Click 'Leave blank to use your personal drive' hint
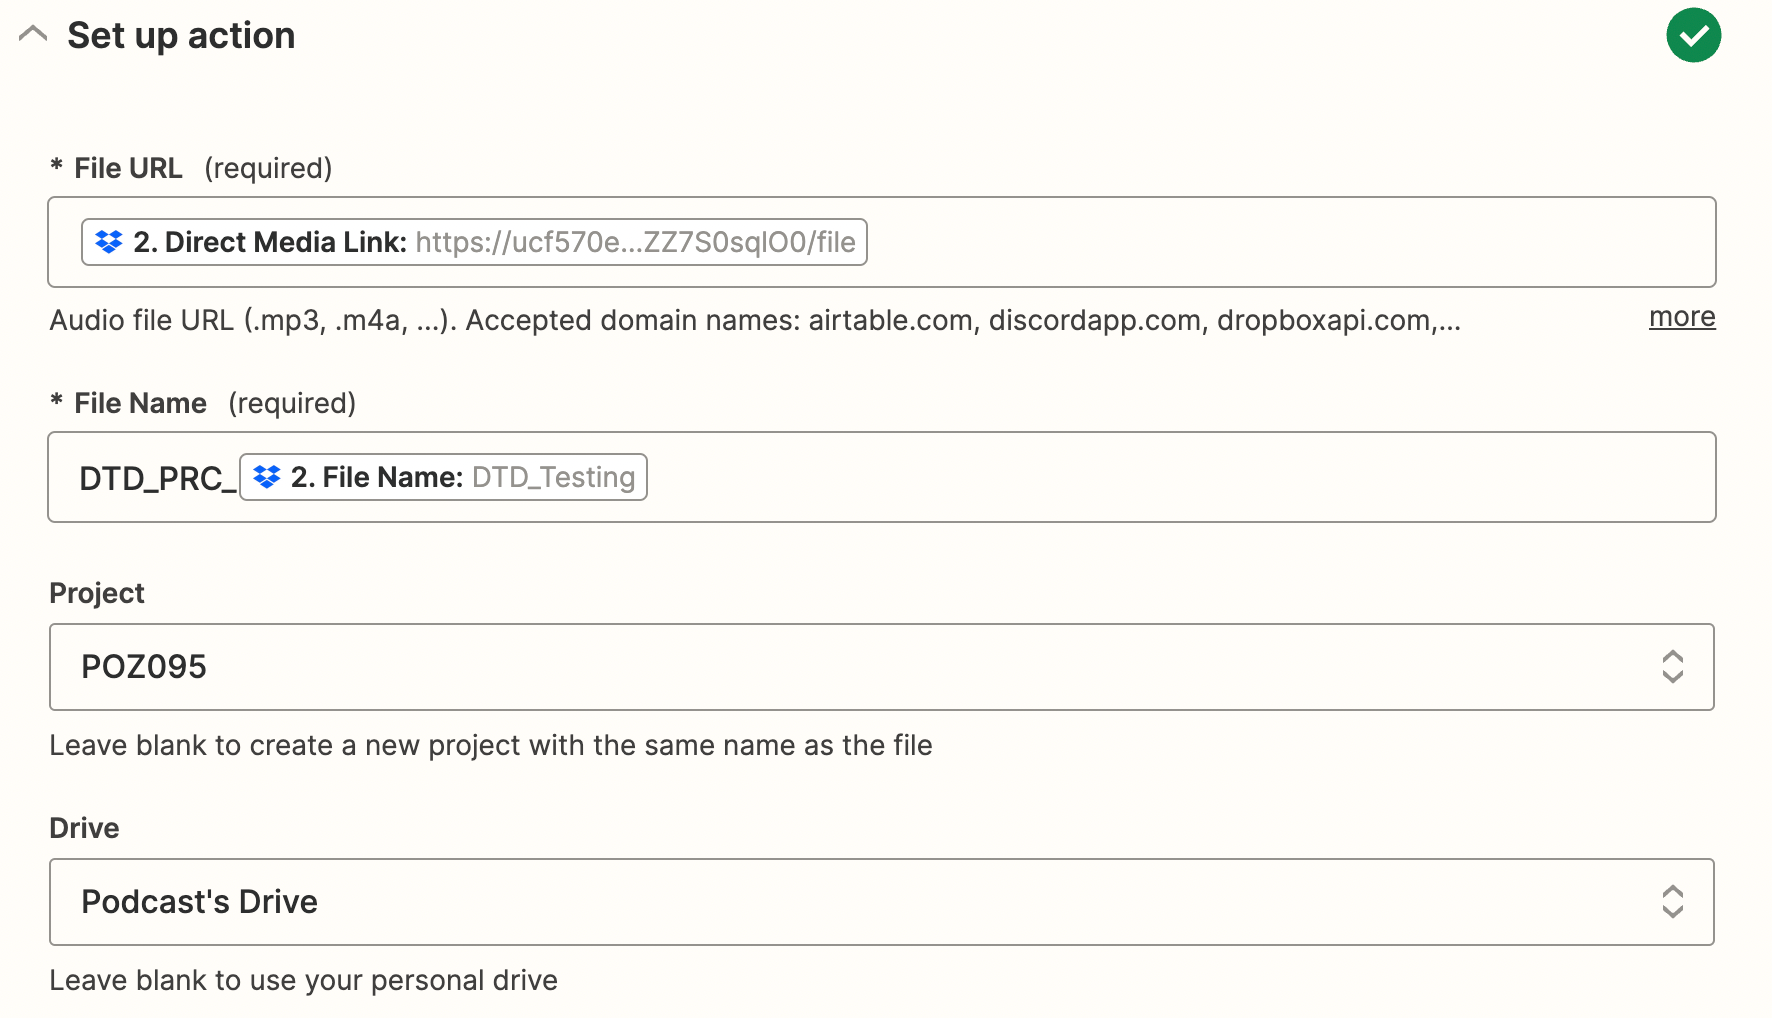Viewport: 1772px width, 1018px height. [304, 980]
